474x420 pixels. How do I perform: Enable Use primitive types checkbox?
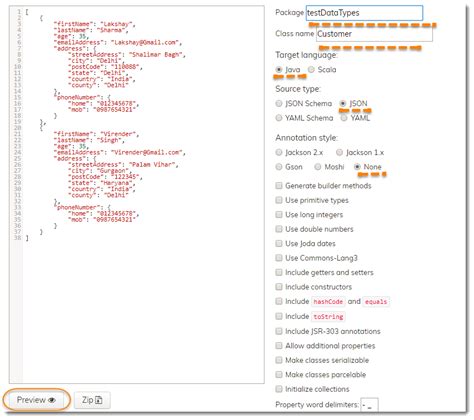[x=279, y=200]
